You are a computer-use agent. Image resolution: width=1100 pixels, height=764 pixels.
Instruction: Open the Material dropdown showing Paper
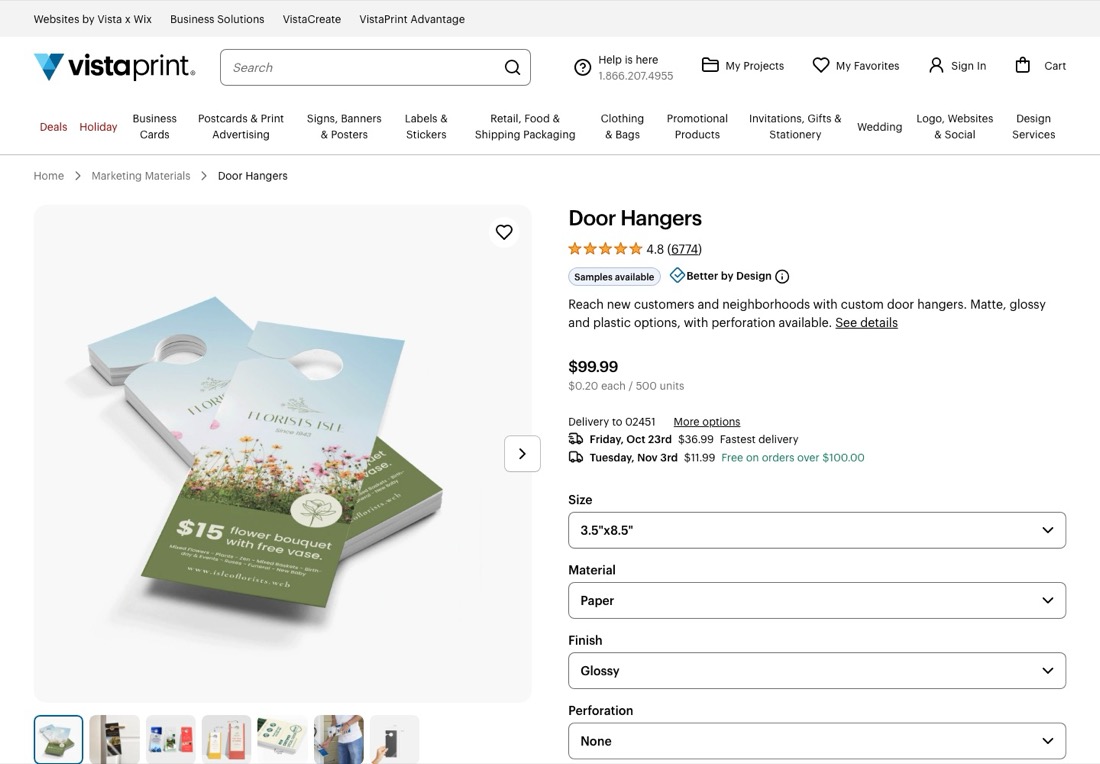(x=817, y=601)
